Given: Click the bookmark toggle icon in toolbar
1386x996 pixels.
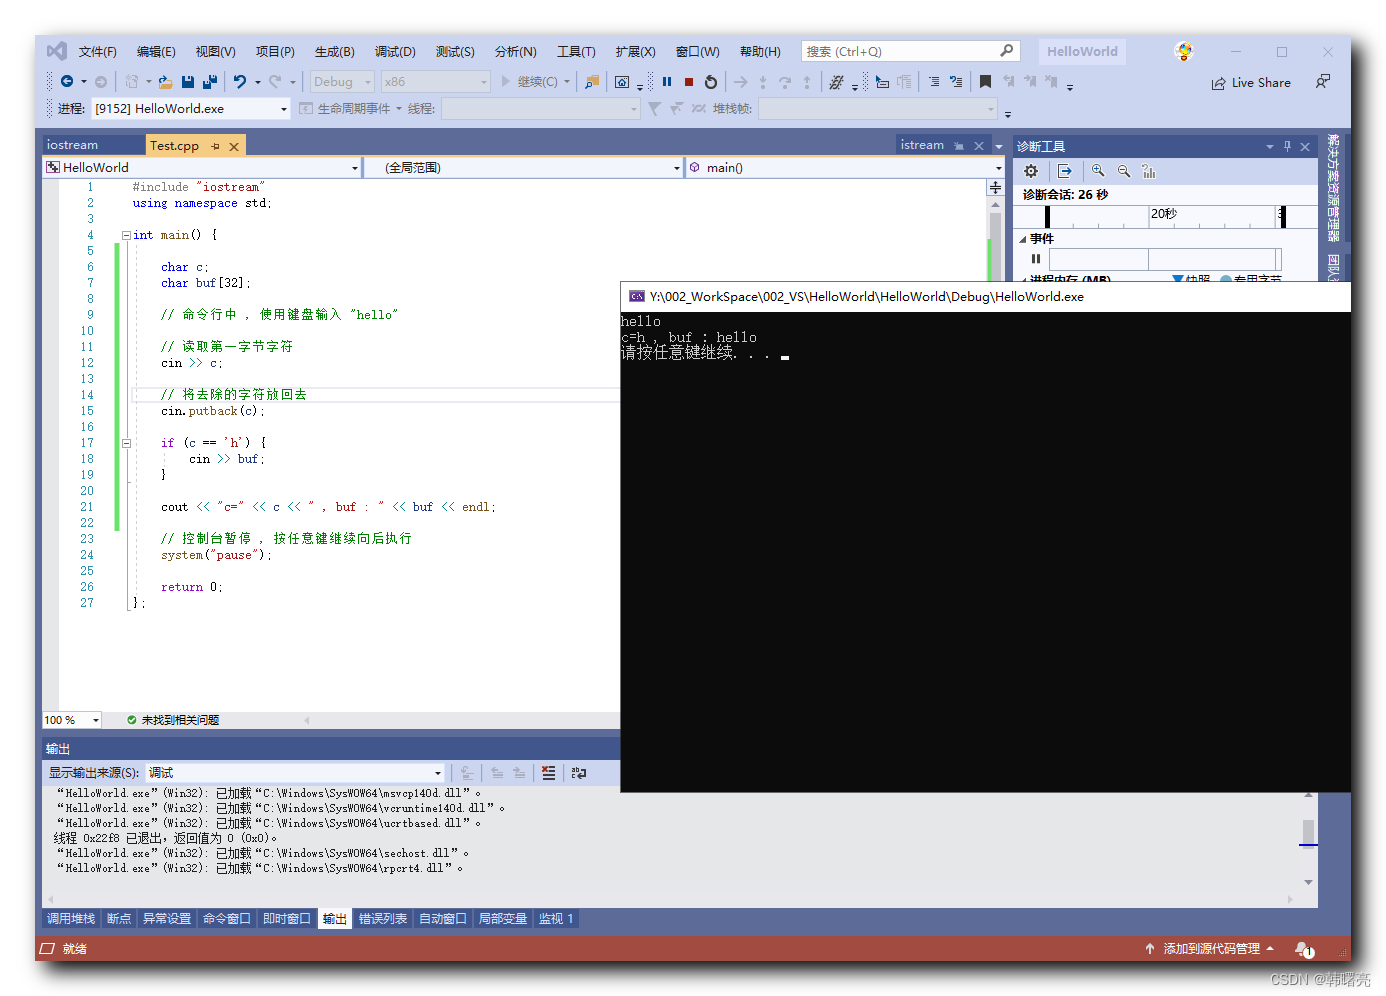Looking at the screenshot, I should [985, 82].
